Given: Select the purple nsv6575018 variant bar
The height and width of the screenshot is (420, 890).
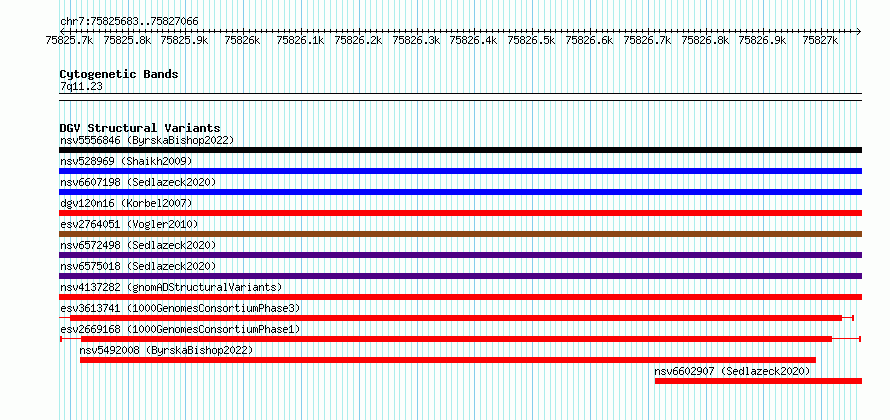Looking at the screenshot, I should click(x=460, y=276).
